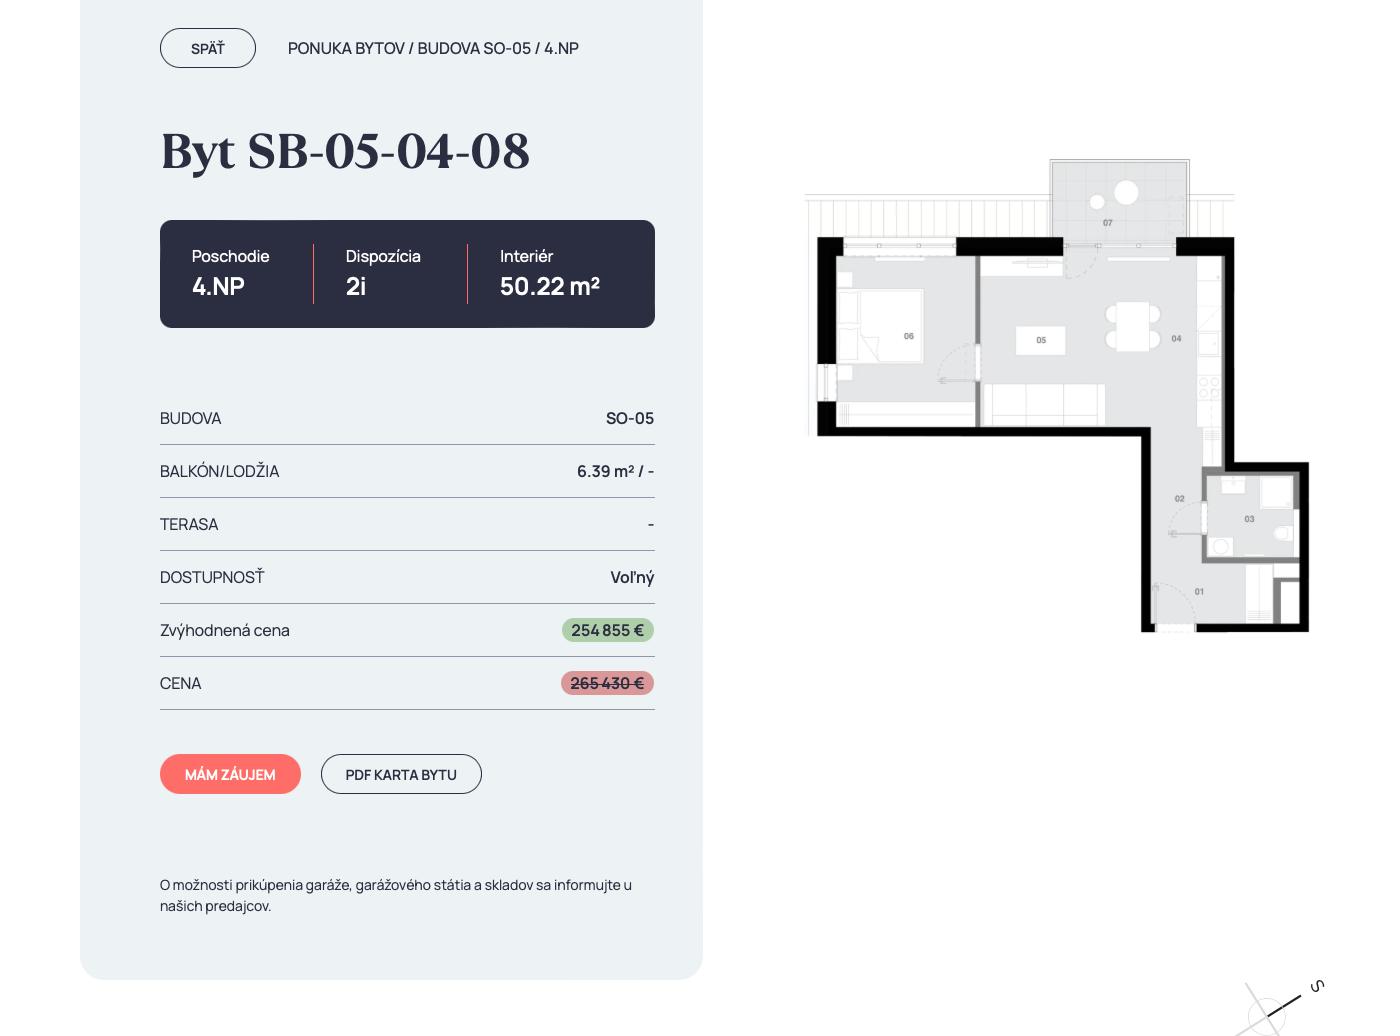Select the 4.NP breadcrumb item

coord(561,48)
